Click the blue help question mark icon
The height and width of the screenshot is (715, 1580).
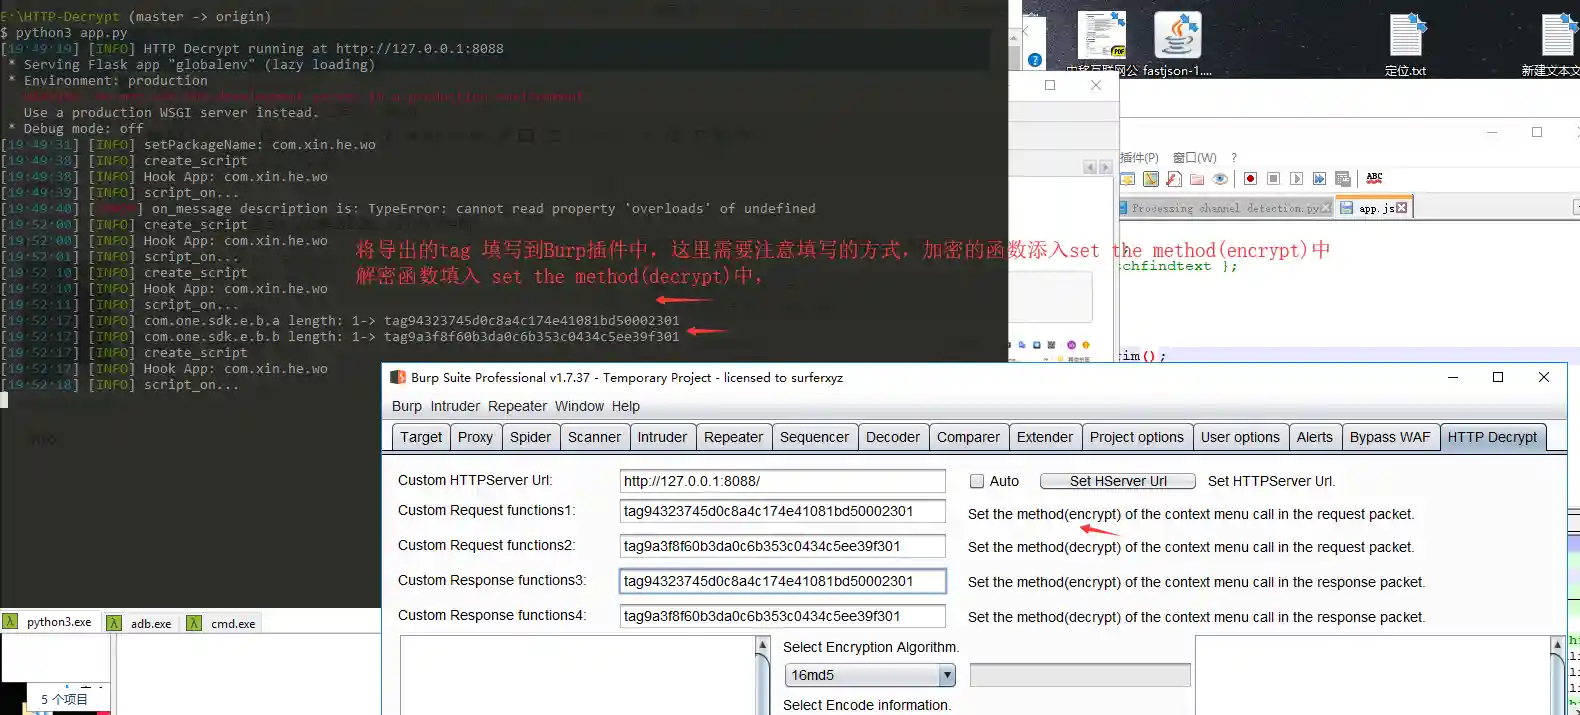coord(1035,60)
